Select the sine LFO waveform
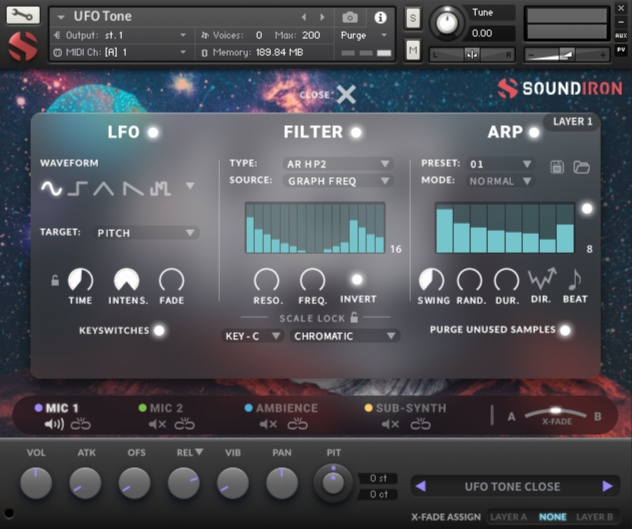 (52, 188)
